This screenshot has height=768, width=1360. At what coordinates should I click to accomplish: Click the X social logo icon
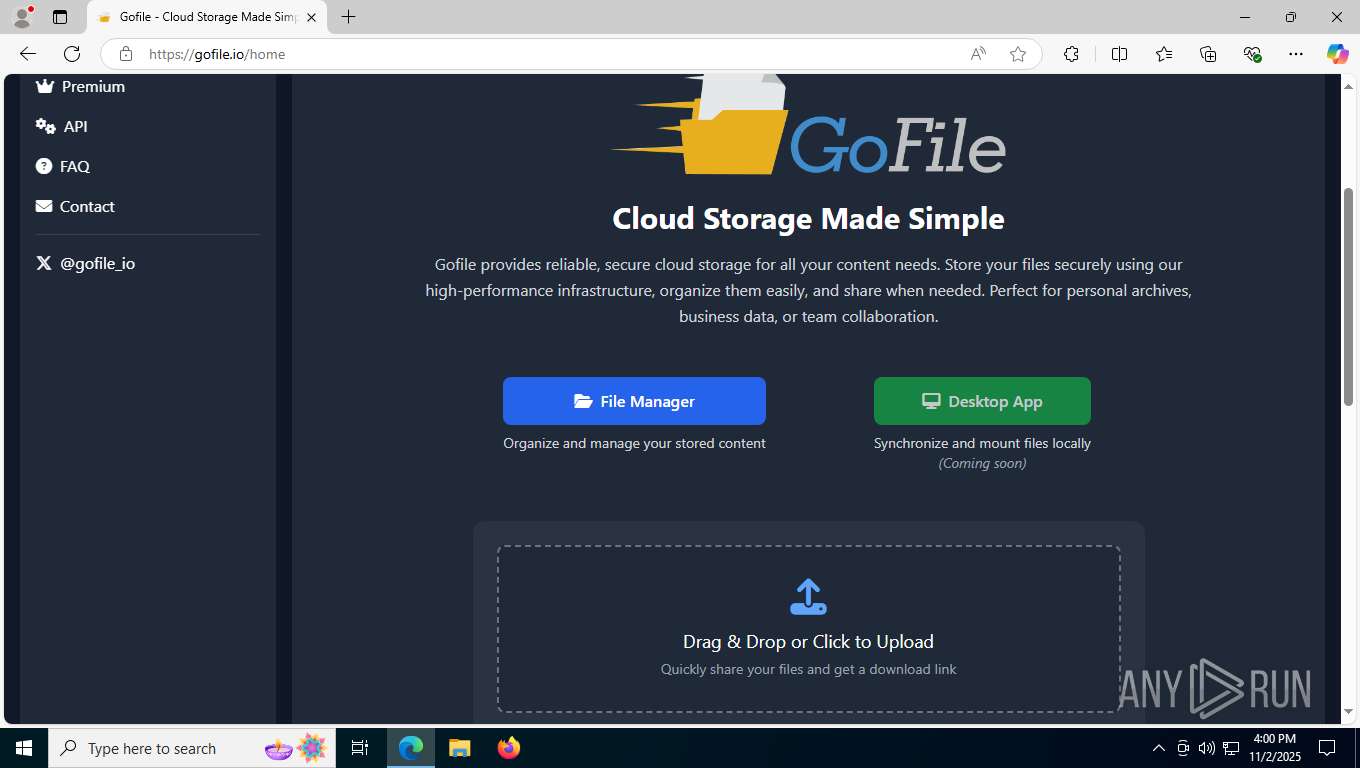point(43,263)
